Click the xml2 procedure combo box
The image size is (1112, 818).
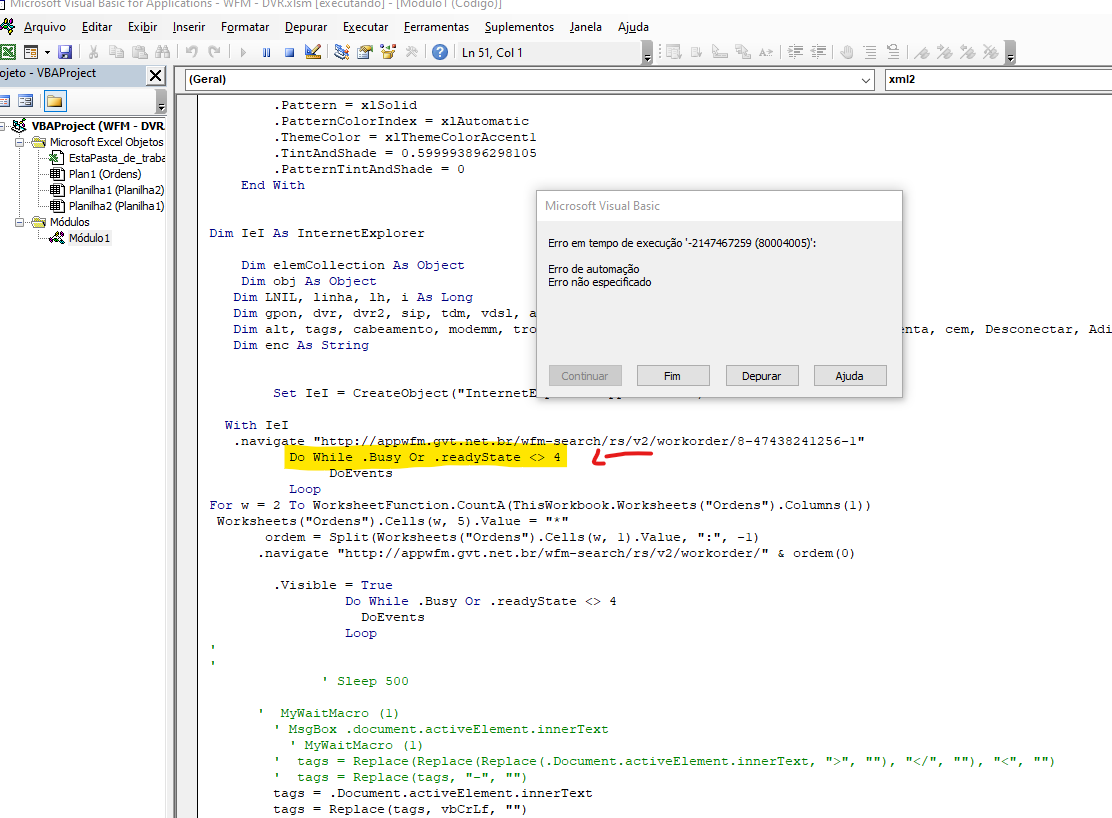pos(999,79)
